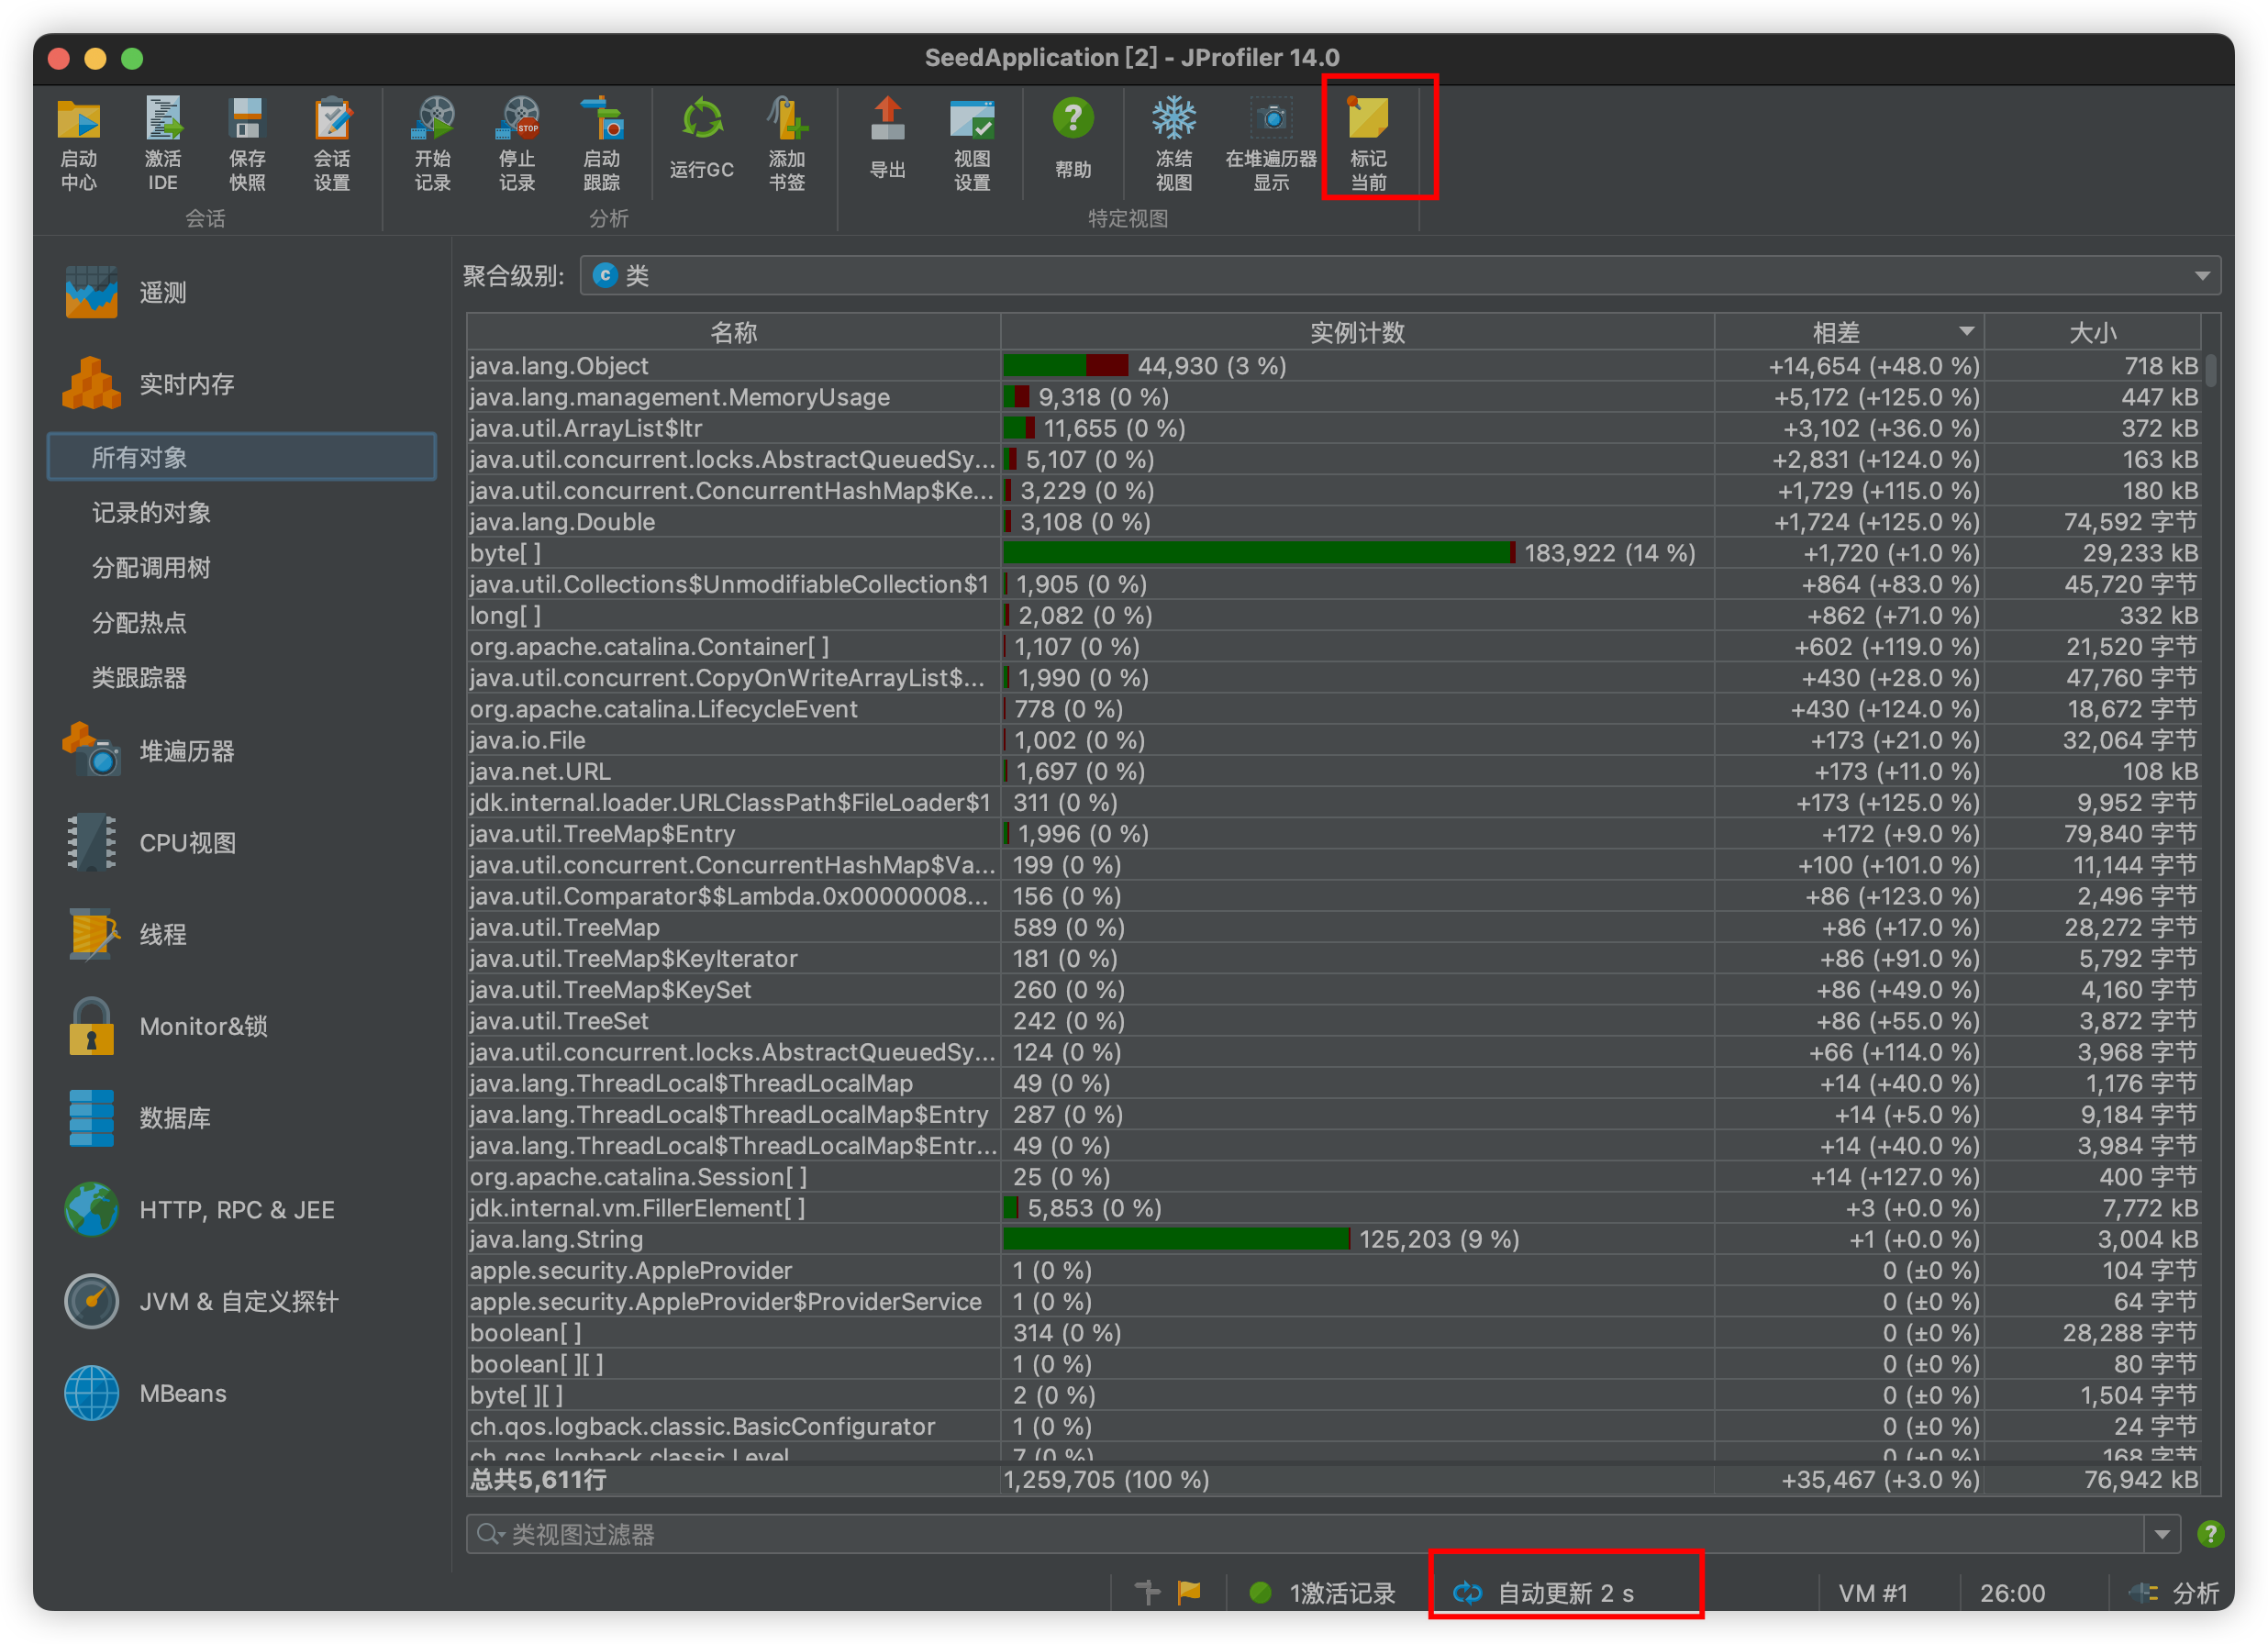Open the HTTP, RPC & JEE section
The height and width of the screenshot is (1644, 2268).
tap(199, 1210)
